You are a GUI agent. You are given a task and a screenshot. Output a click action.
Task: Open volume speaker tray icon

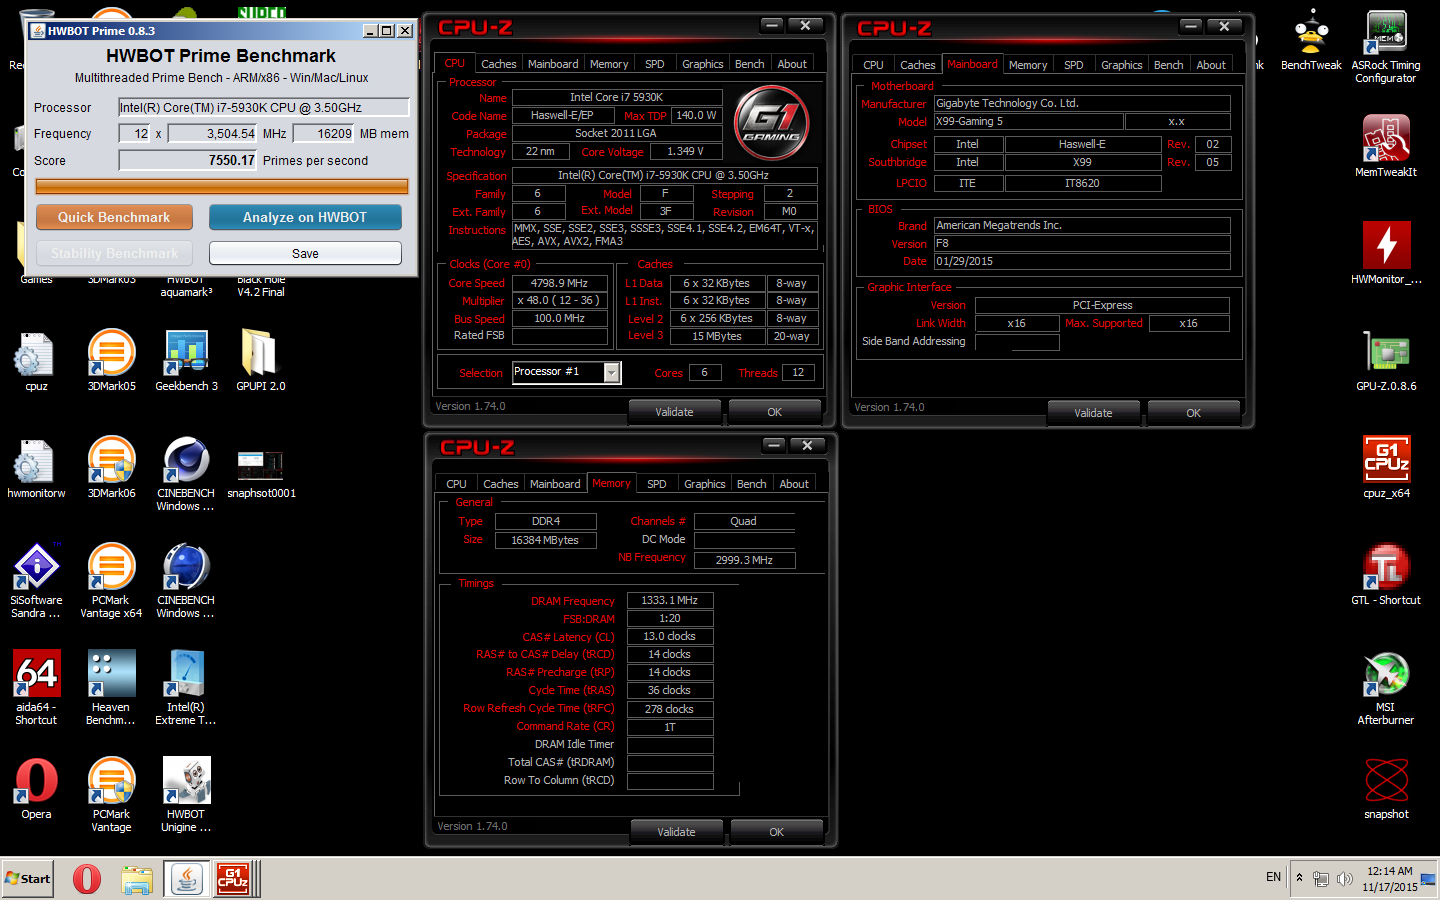click(1345, 879)
